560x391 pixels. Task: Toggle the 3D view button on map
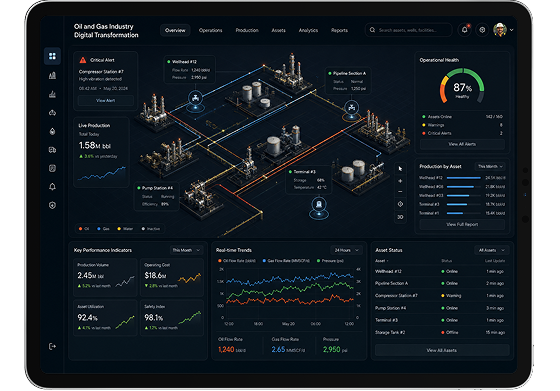point(400,217)
